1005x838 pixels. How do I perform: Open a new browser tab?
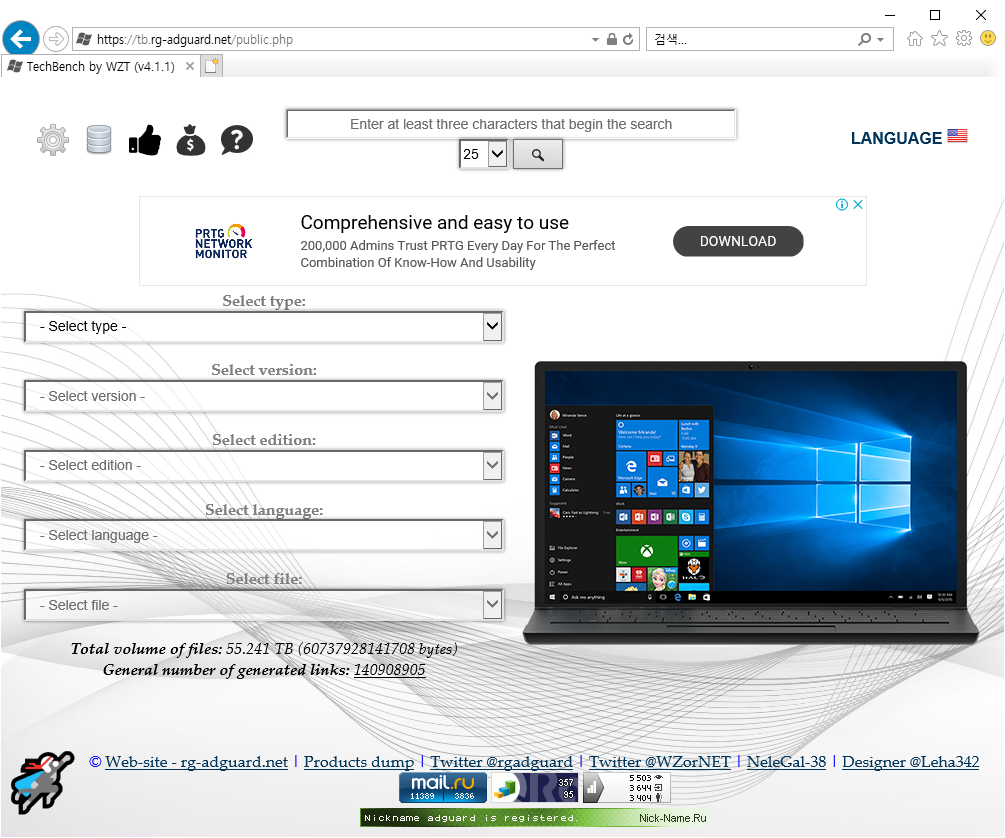pyautogui.click(x=212, y=65)
